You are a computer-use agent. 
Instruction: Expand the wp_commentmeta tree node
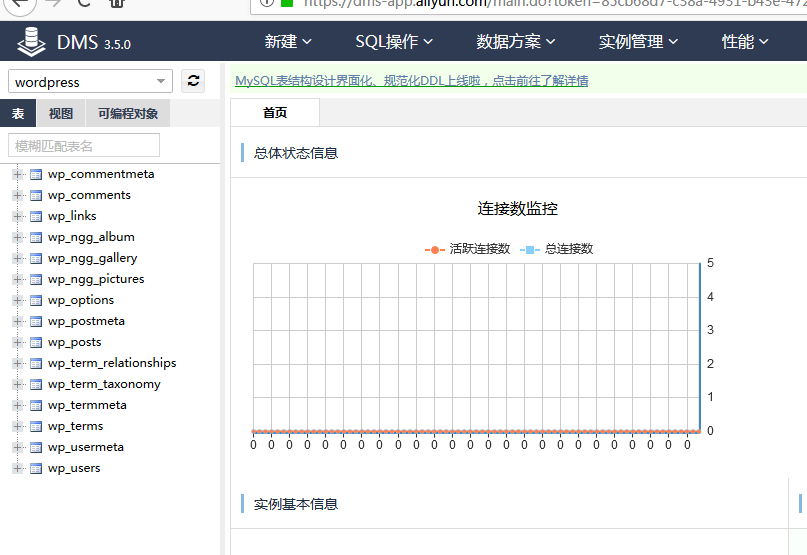point(17,175)
